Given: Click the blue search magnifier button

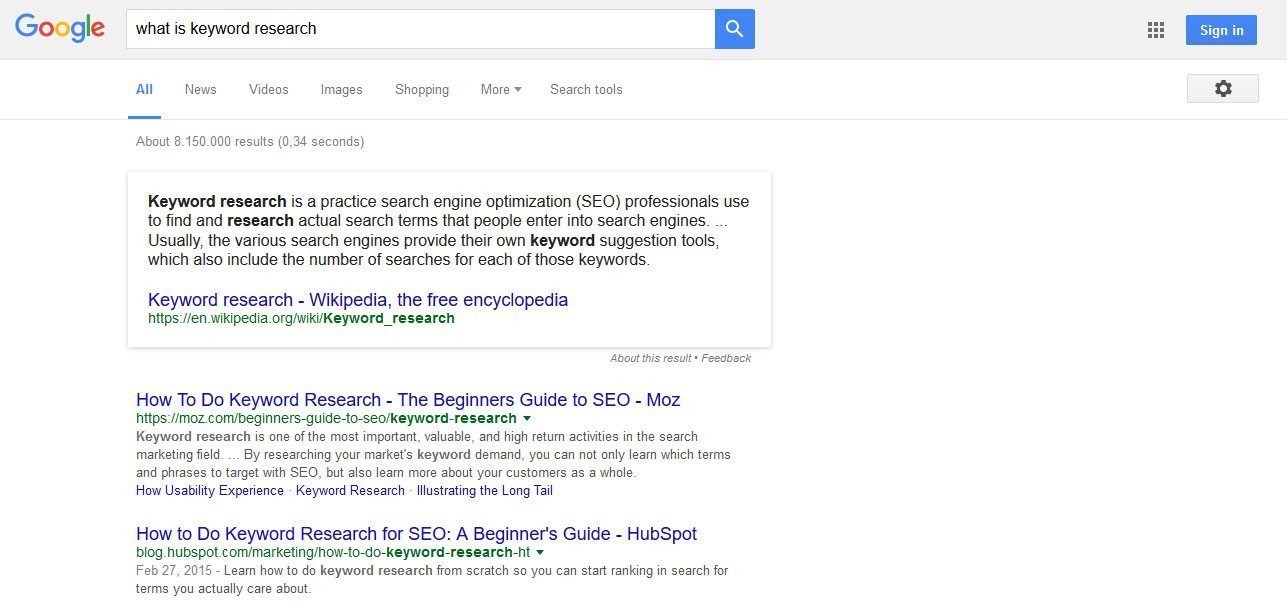Looking at the screenshot, I should click(x=735, y=29).
